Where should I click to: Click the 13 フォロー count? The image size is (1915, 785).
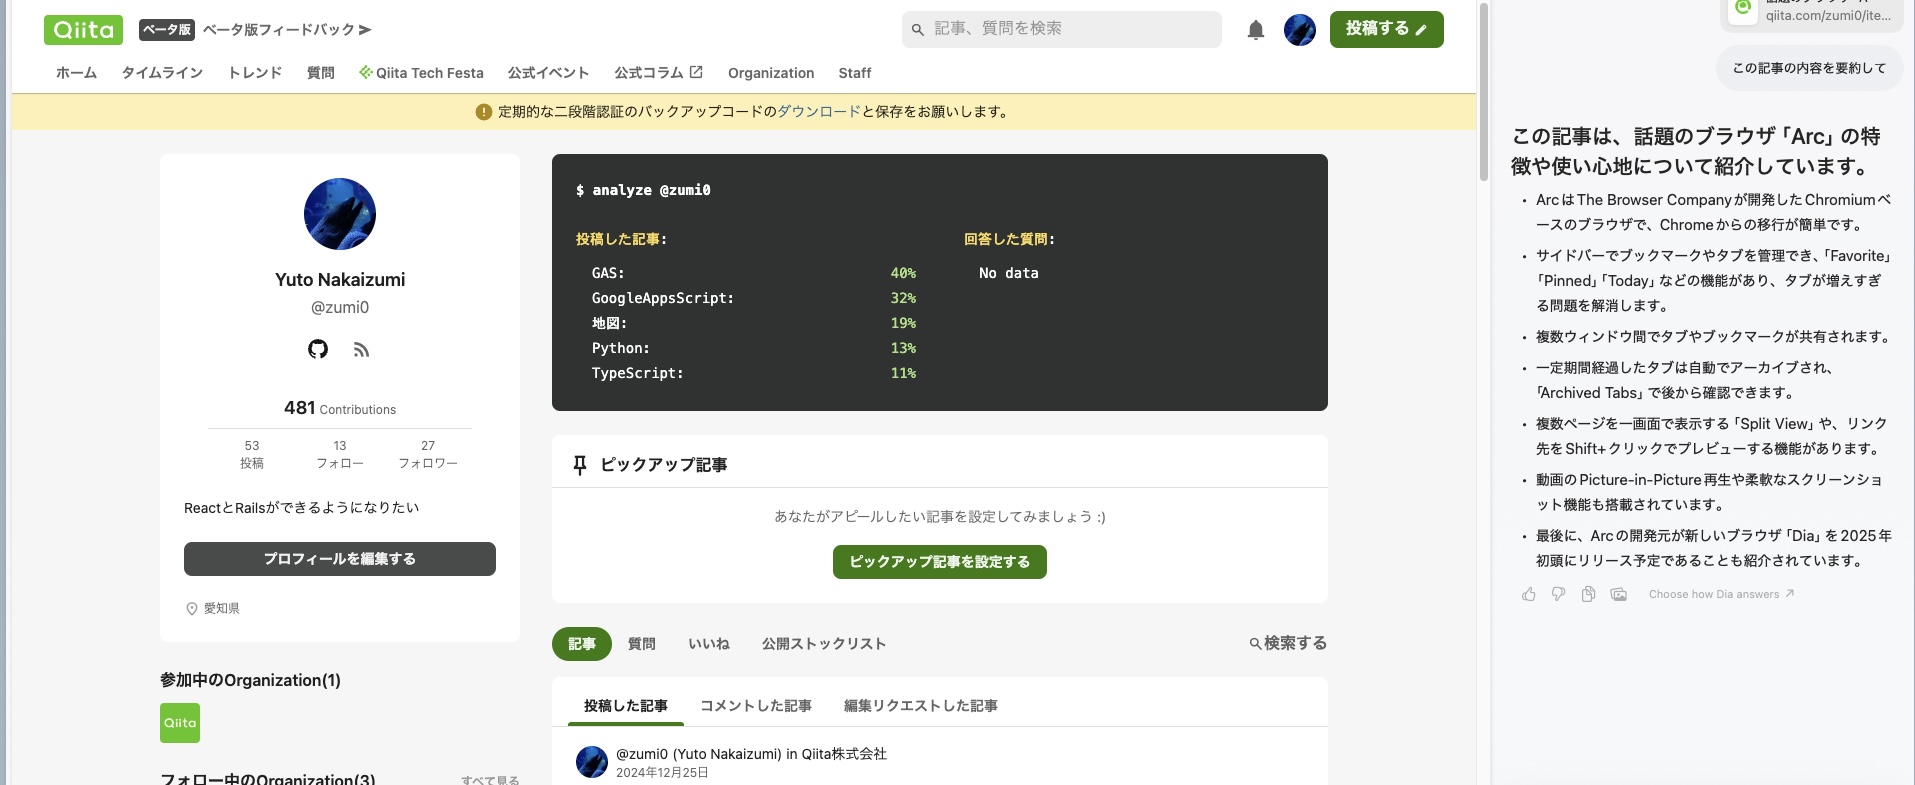pyautogui.click(x=340, y=454)
